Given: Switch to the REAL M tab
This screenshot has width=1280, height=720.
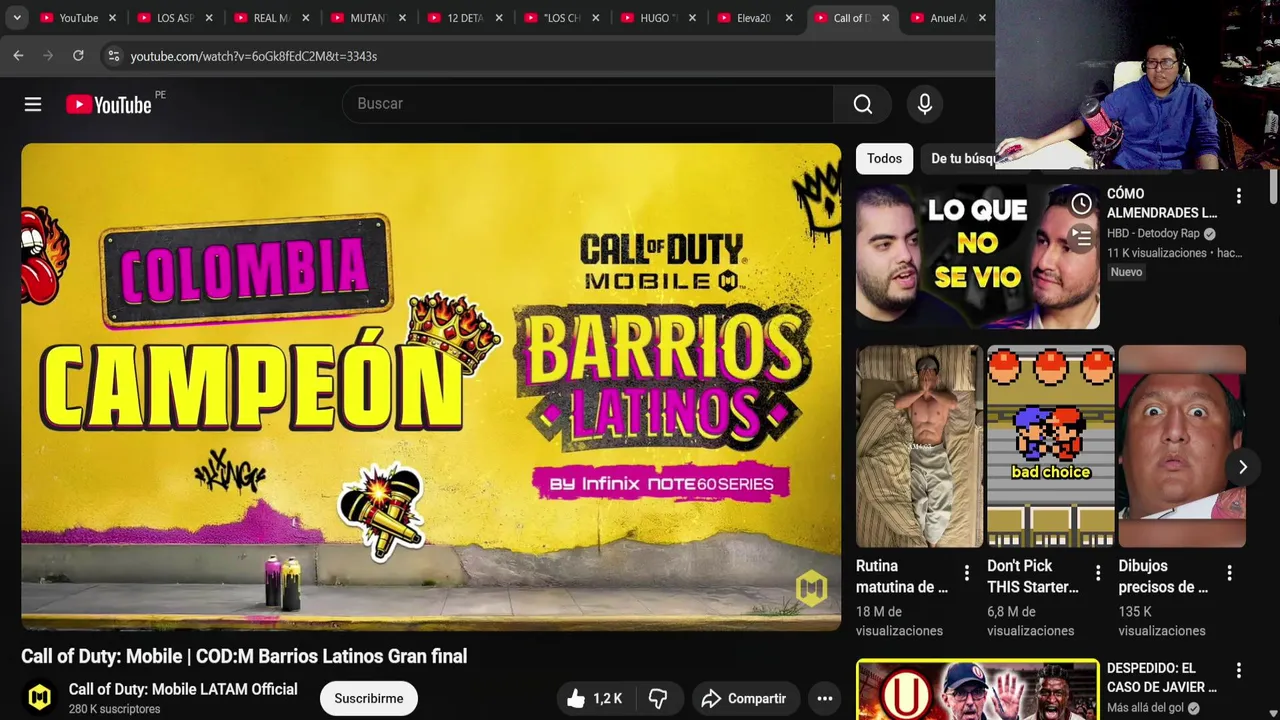Looking at the screenshot, I should [x=271, y=18].
